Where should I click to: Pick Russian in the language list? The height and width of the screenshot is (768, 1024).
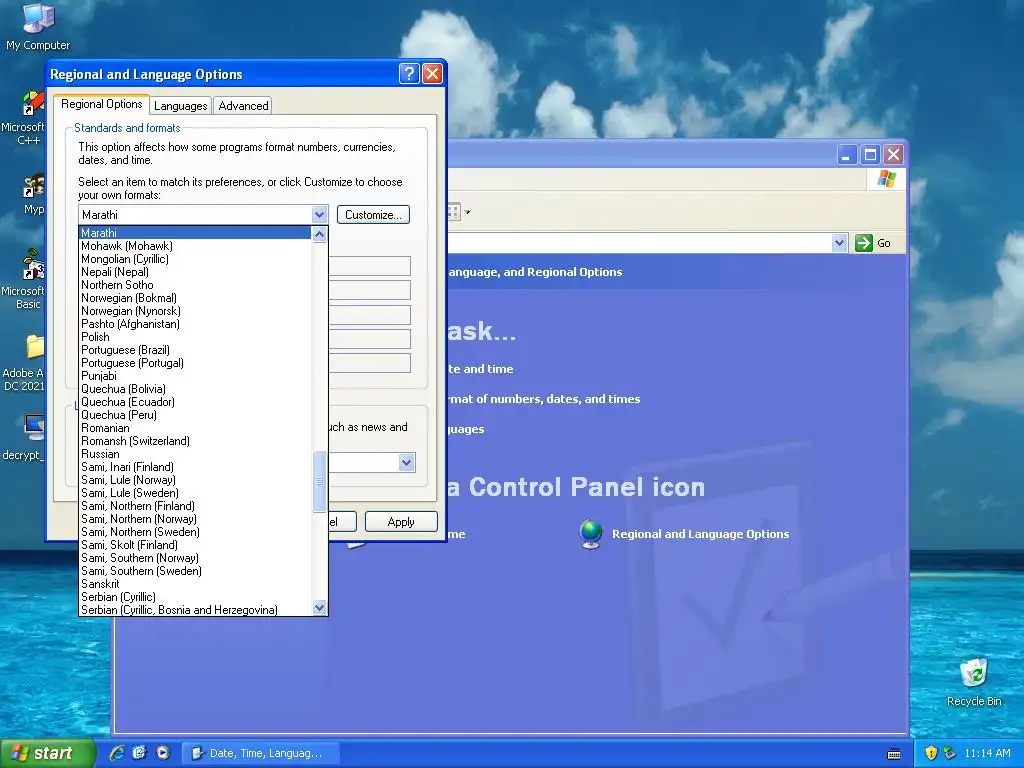click(x=195, y=454)
